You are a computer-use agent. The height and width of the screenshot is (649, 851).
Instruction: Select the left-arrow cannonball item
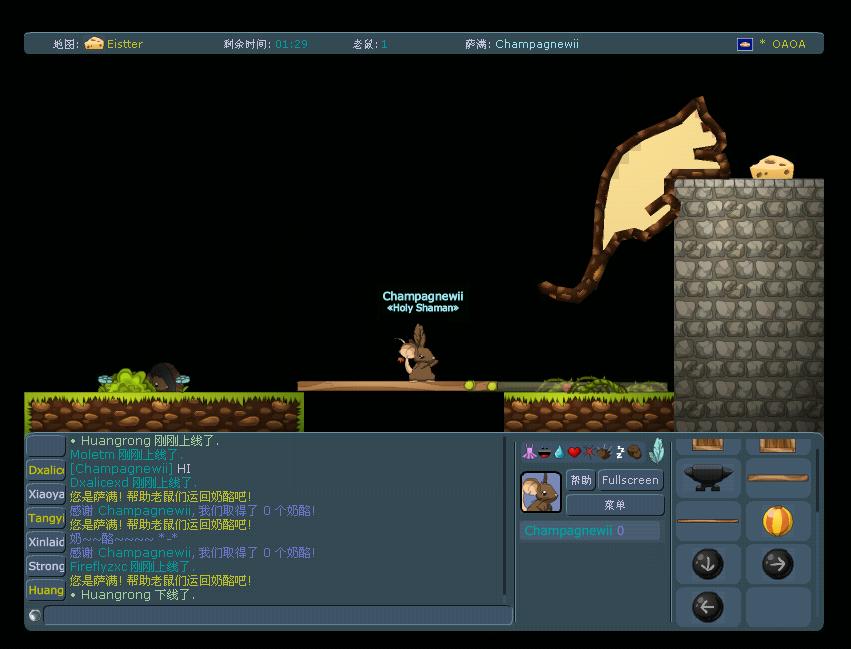[x=708, y=607]
